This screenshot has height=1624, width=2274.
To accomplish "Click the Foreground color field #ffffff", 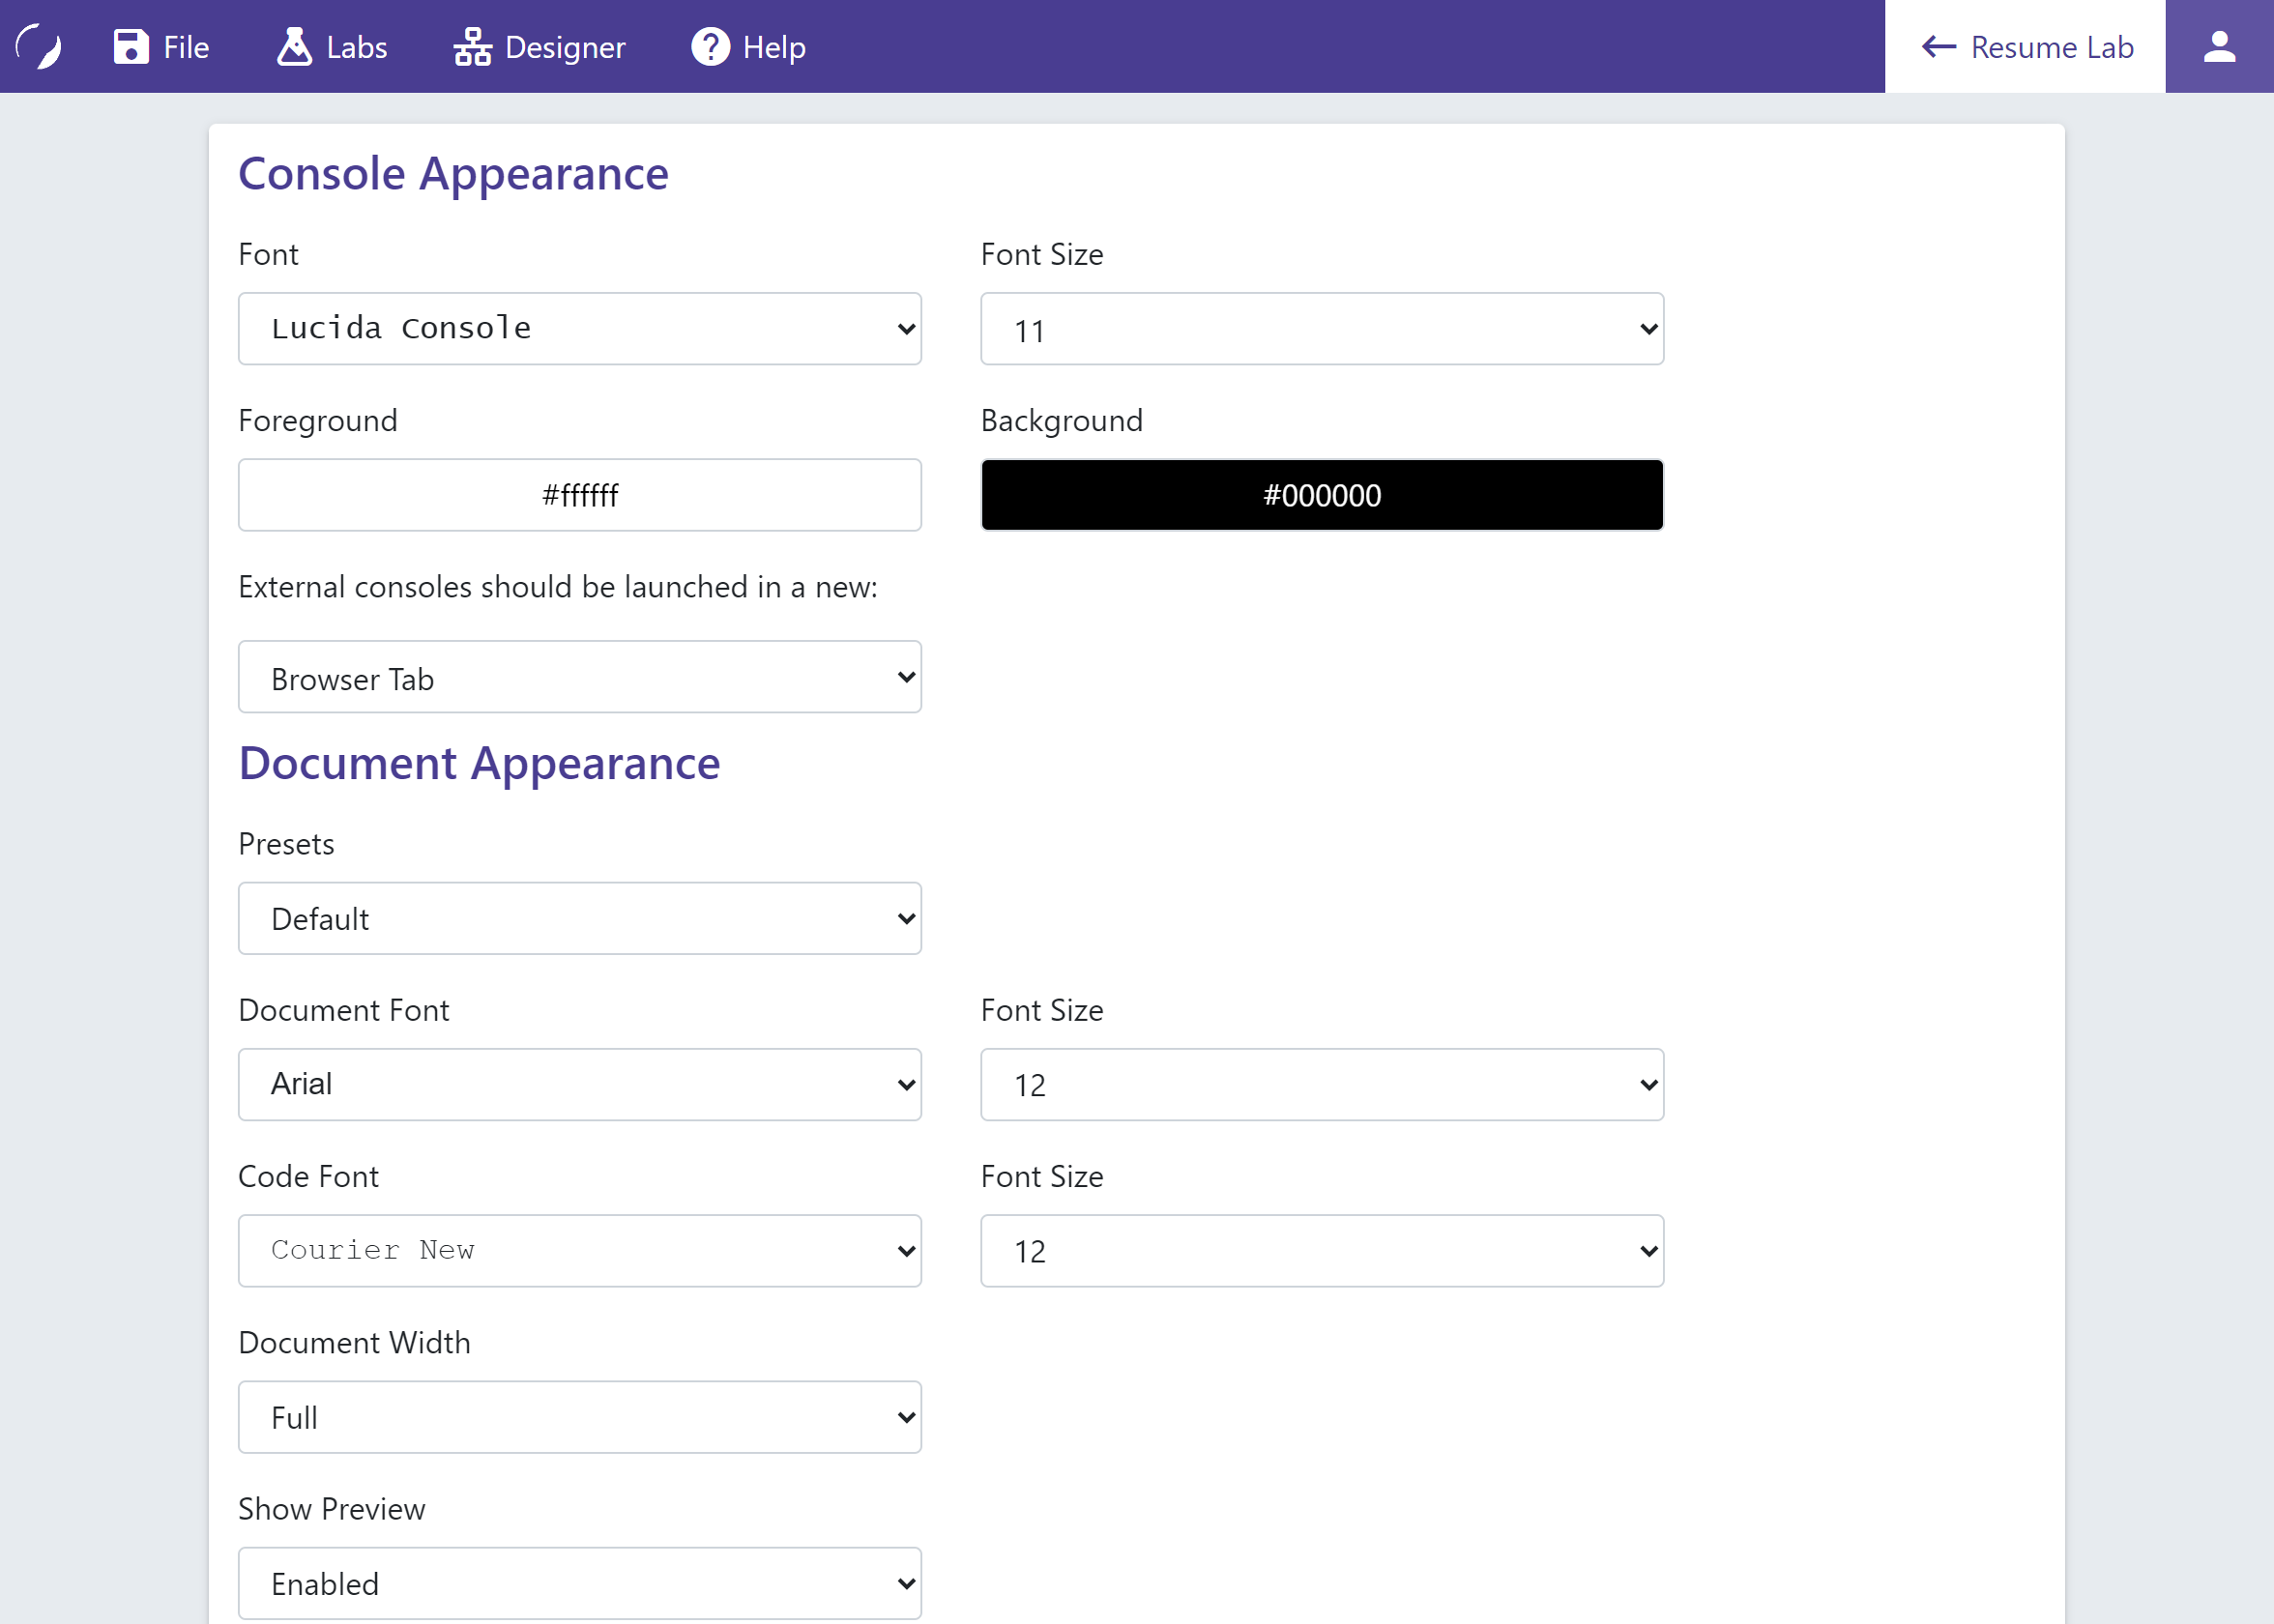I will (x=580, y=495).
